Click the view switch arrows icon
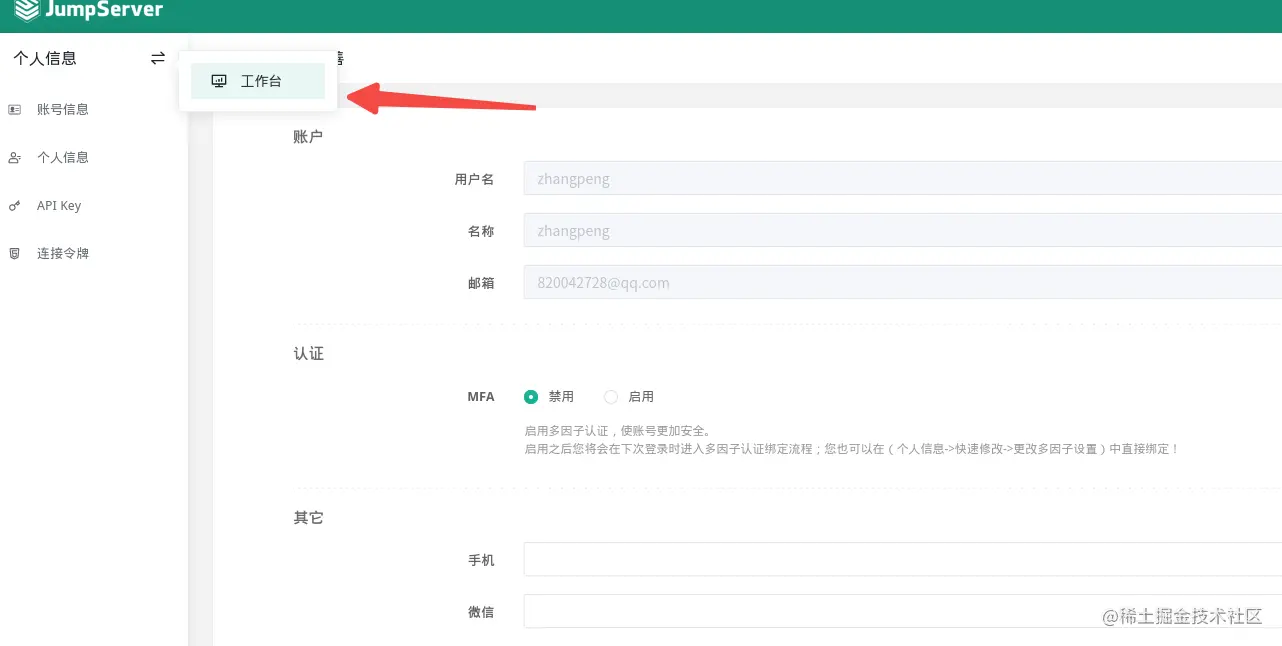Image resolution: width=1282 pixels, height=646 pixels. pos(158,58)
